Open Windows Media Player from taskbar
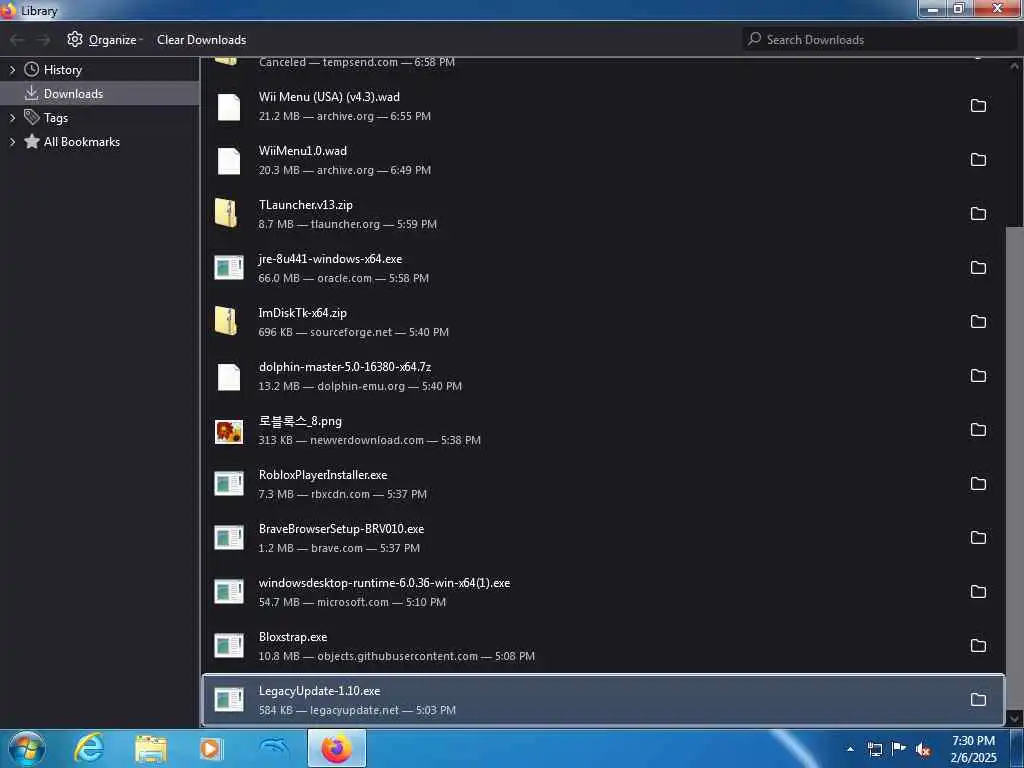The height and width of the screenshot is (768, 1024). [x=211, y=748]
